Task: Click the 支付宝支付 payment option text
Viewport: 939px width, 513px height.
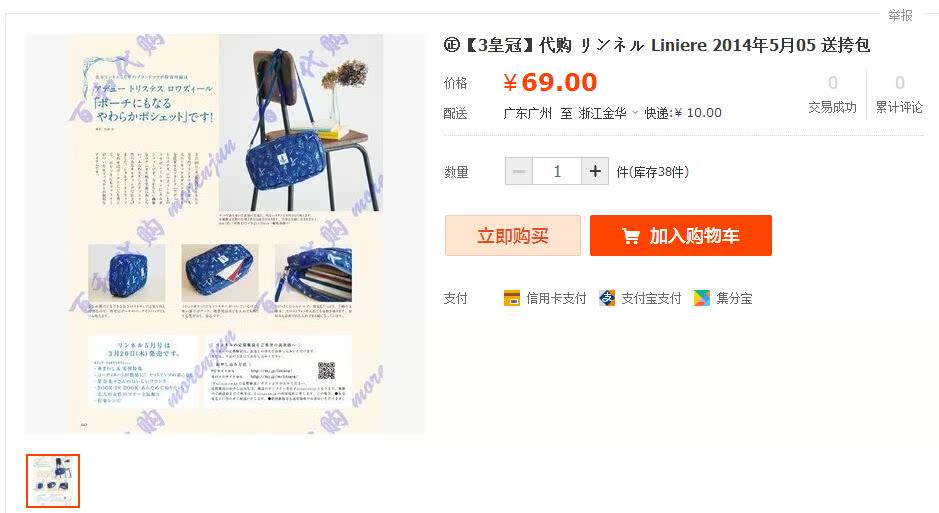Action: (x=651, y=298)
